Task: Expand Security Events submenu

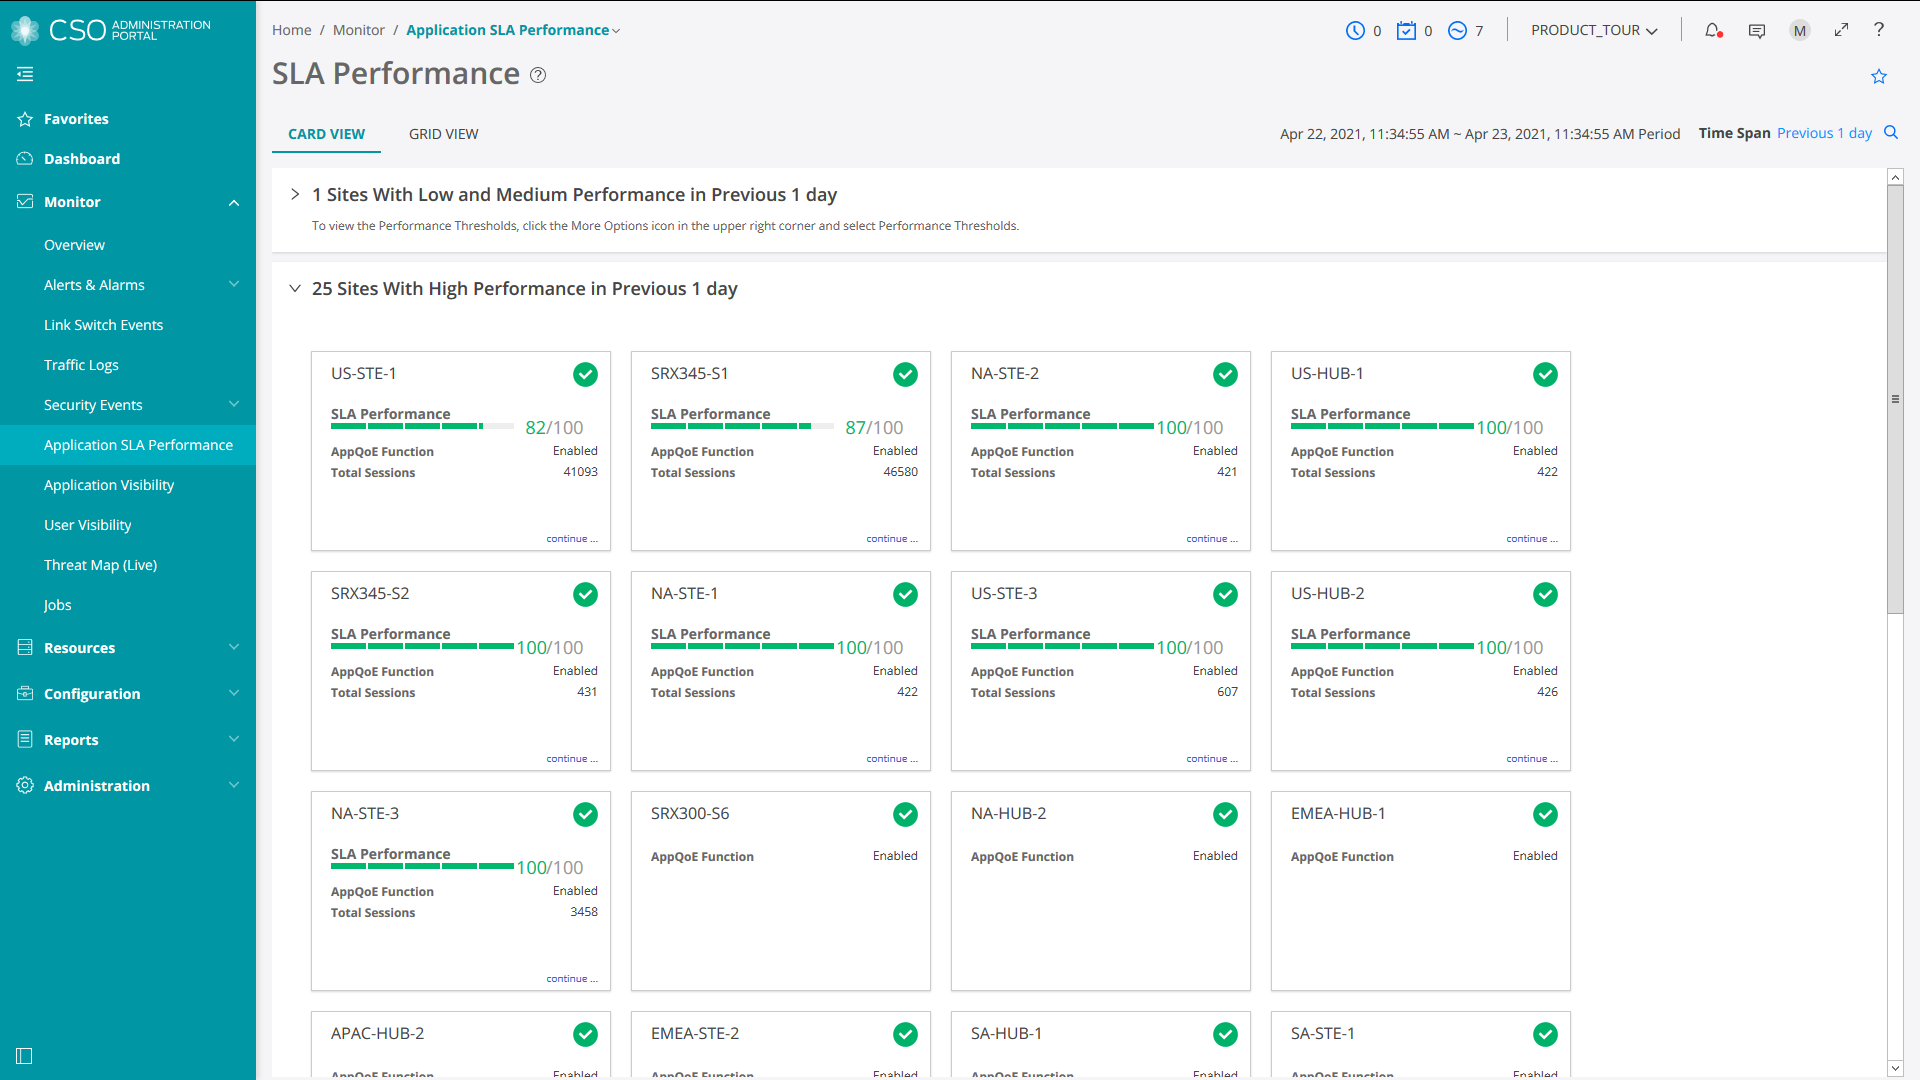Action: click(x=234, y=404)
